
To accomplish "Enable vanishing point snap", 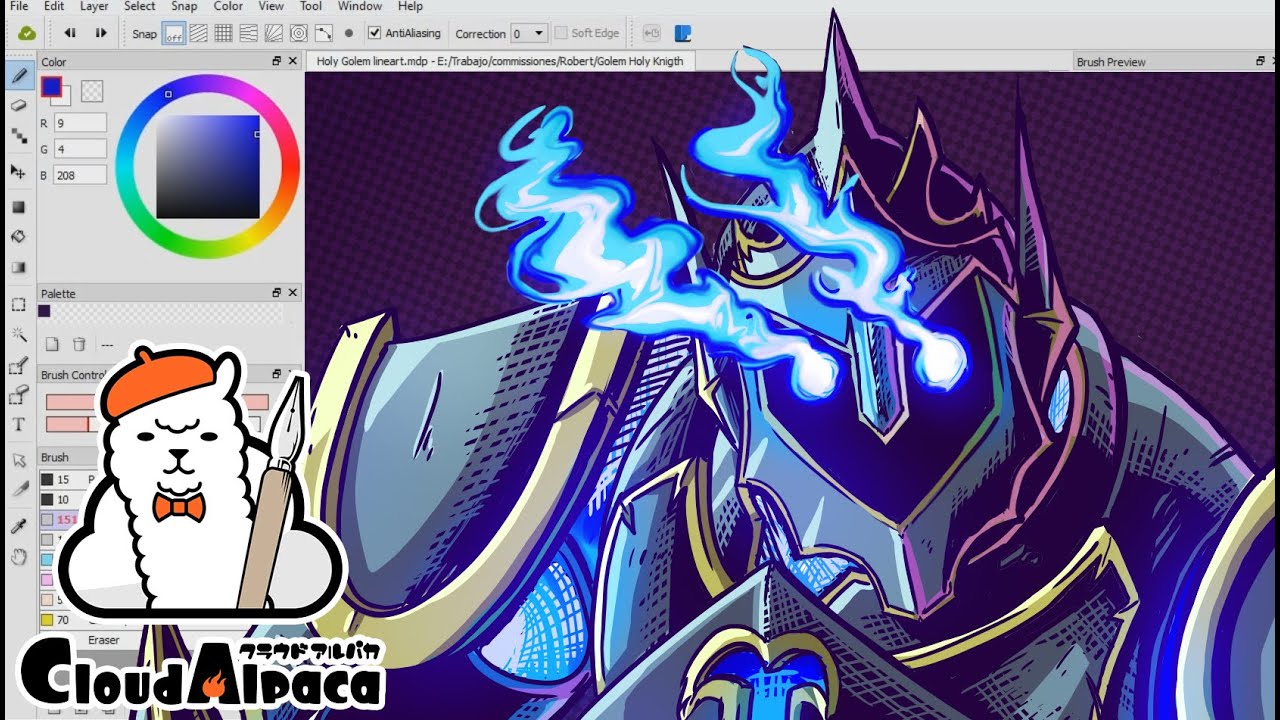I will tap(249, 33).
